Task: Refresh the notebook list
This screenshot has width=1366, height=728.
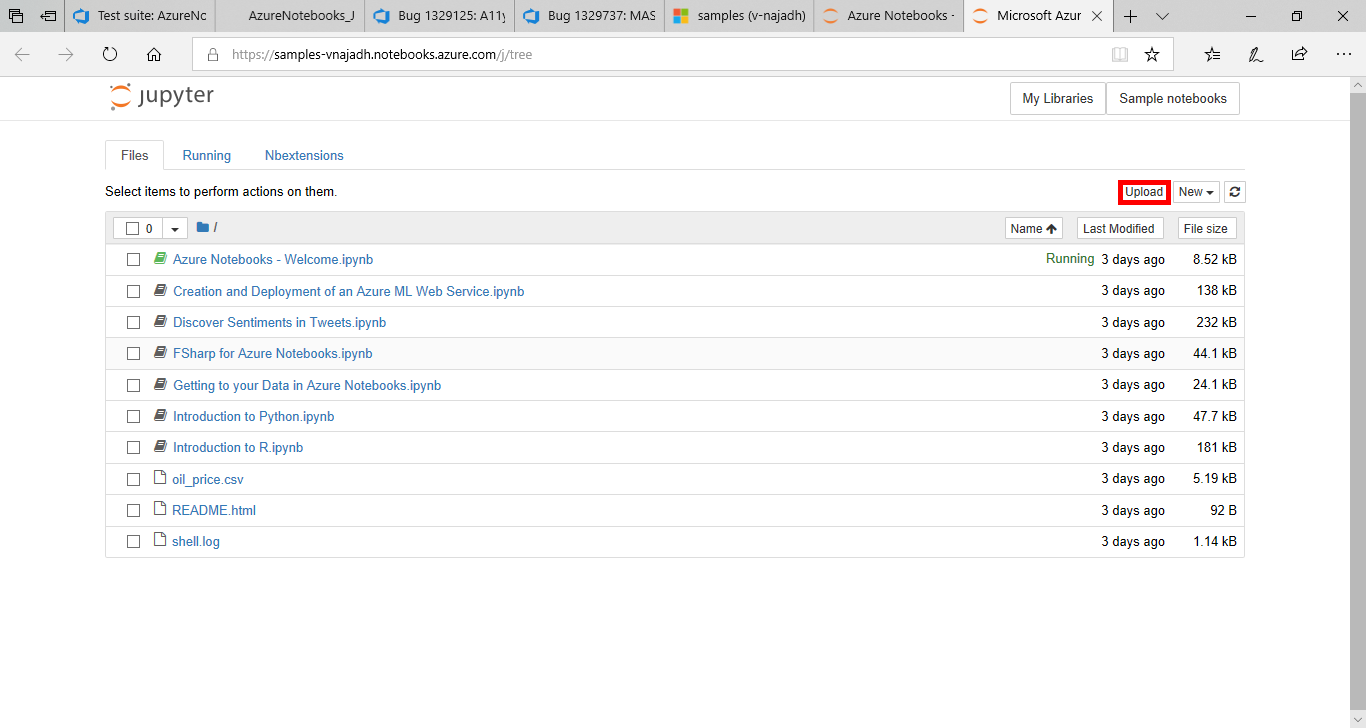Action: click(x=1234, y=191)
